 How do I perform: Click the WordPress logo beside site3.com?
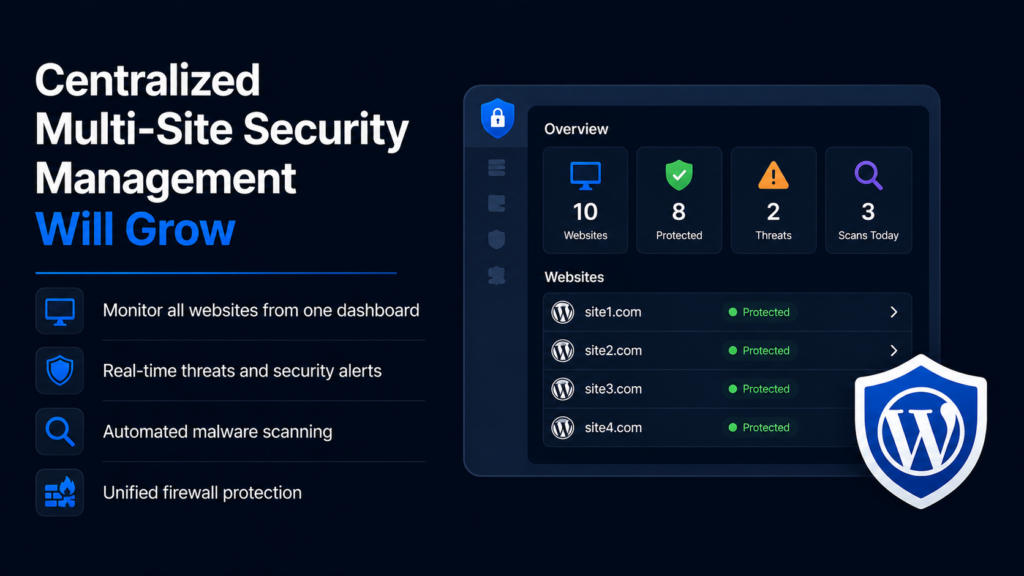click(x=562, y=389)
